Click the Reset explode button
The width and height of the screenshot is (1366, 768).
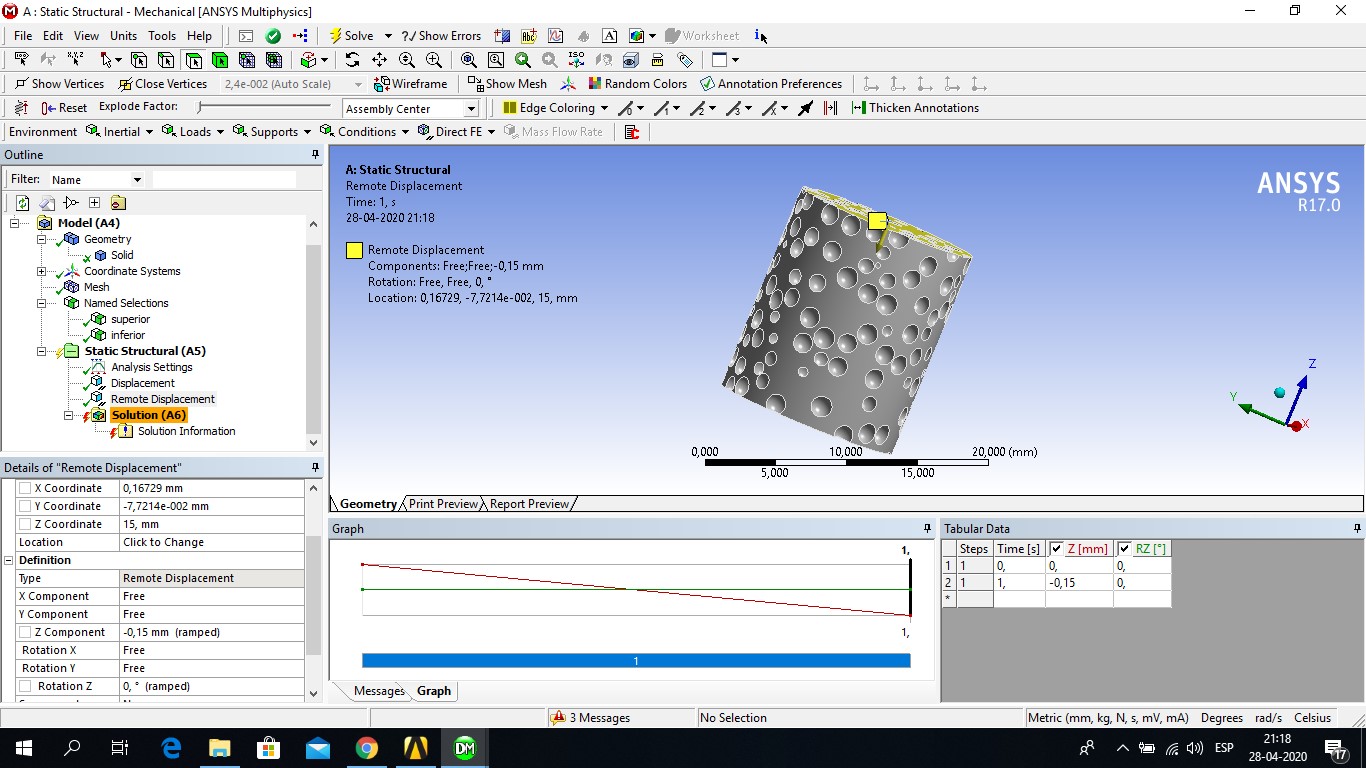click(x=64, y=108)
